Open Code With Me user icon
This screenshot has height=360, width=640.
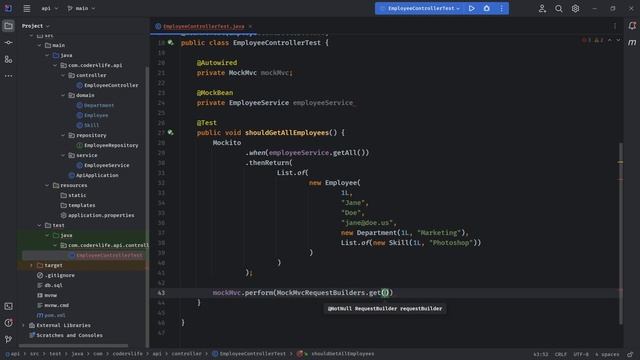[542, 8]
